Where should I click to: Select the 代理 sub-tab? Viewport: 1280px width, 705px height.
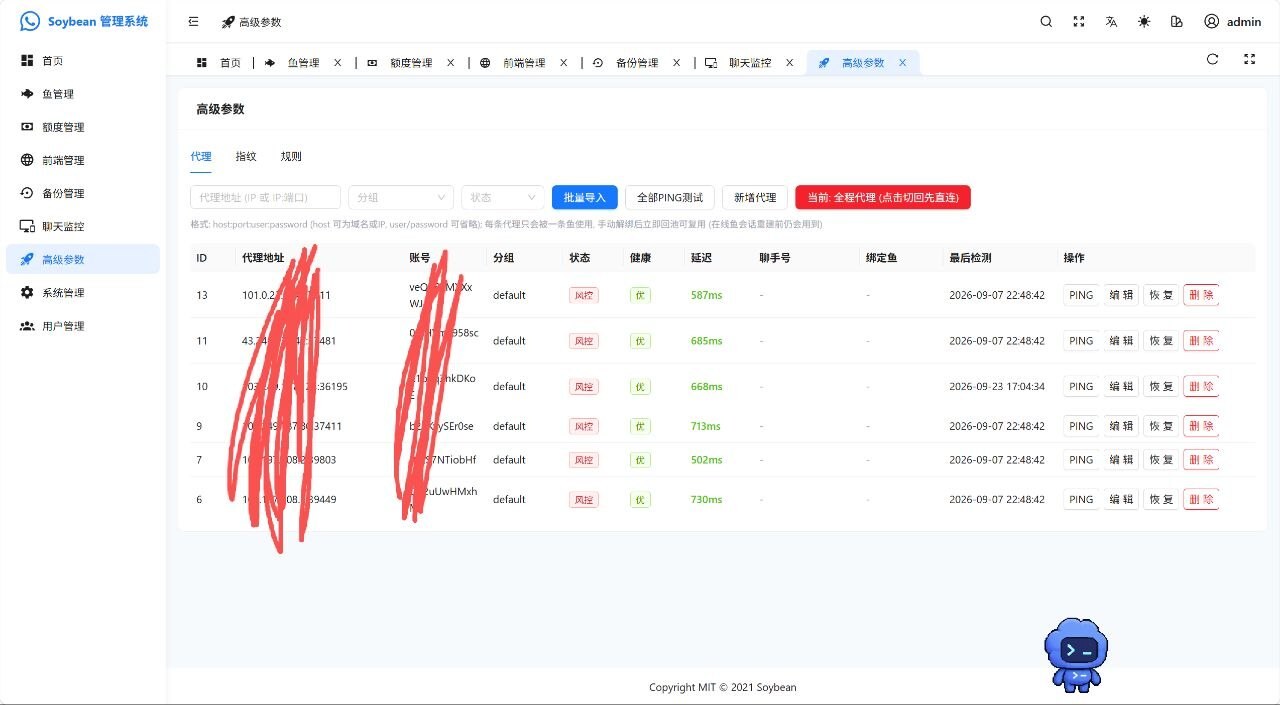tap(201, 157)
